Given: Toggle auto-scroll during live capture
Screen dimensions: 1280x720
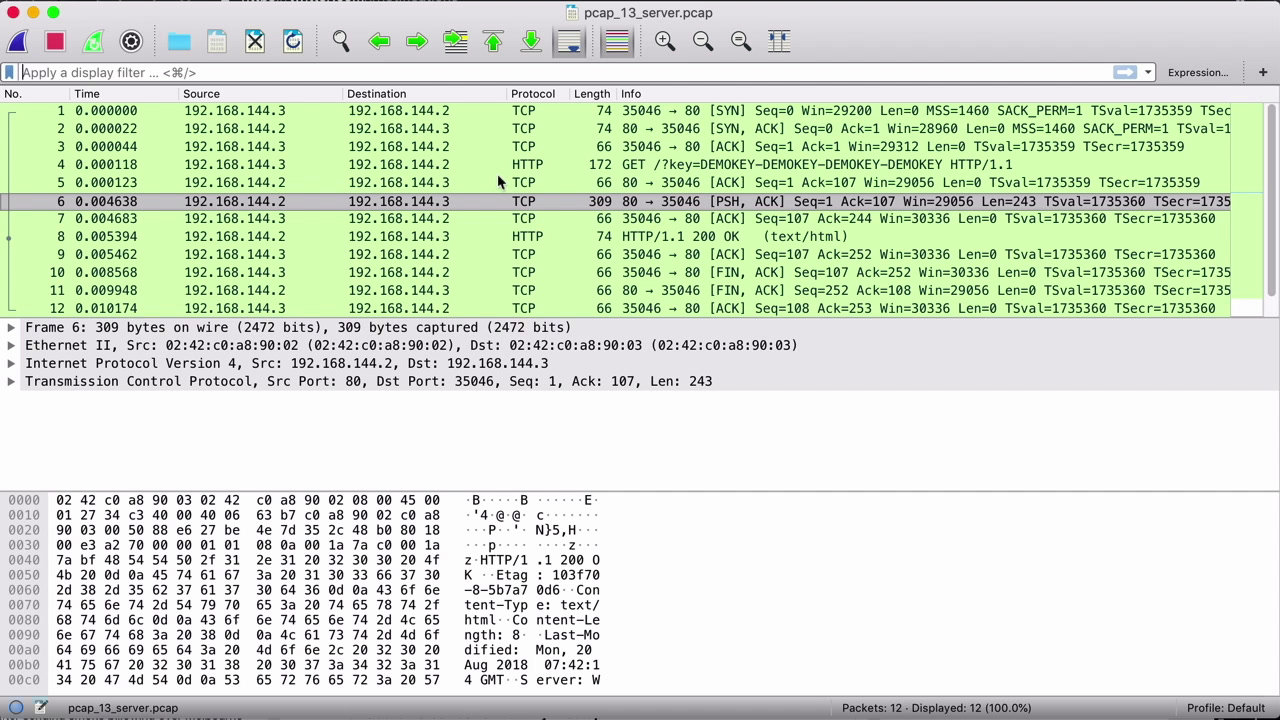Looking at the screenshot, I should pyautogui.click(x=569, y=41).
